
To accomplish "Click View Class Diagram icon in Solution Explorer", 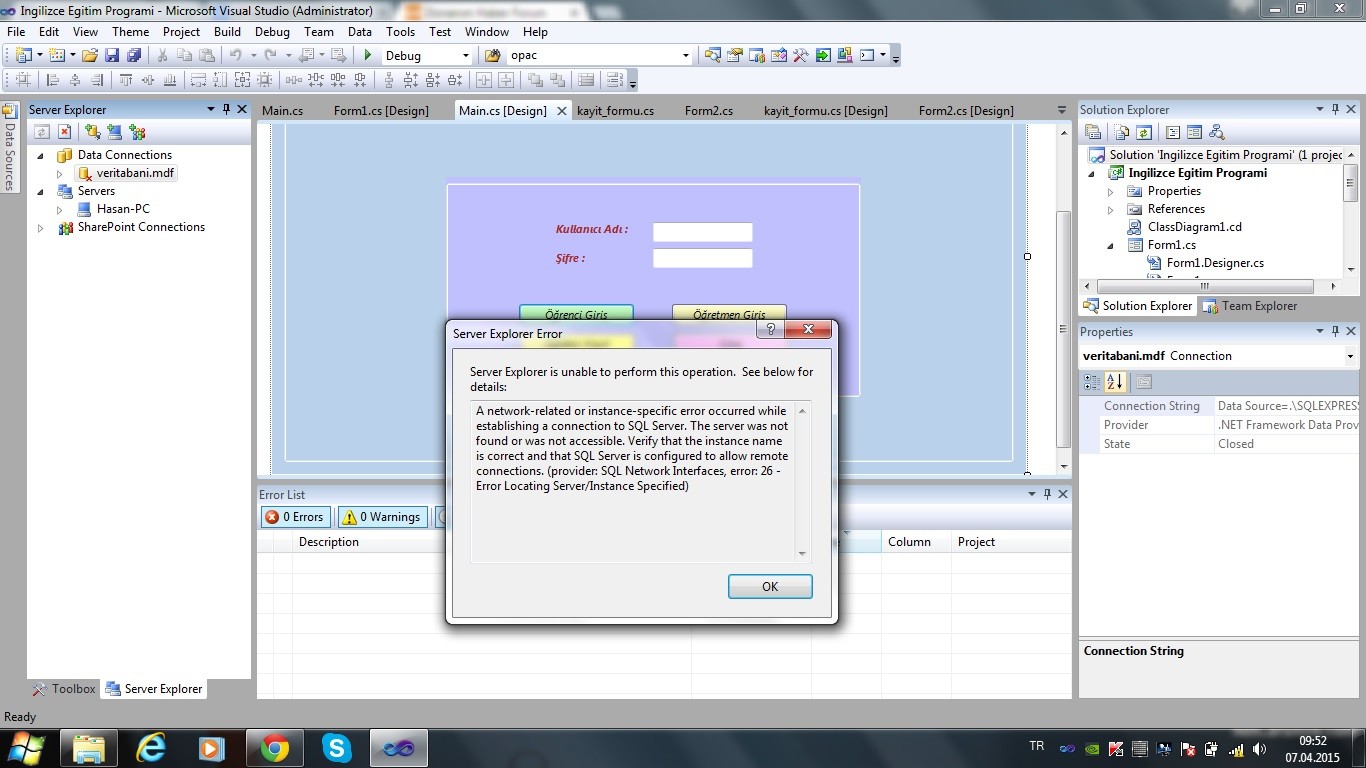I will pos(1217,132).
